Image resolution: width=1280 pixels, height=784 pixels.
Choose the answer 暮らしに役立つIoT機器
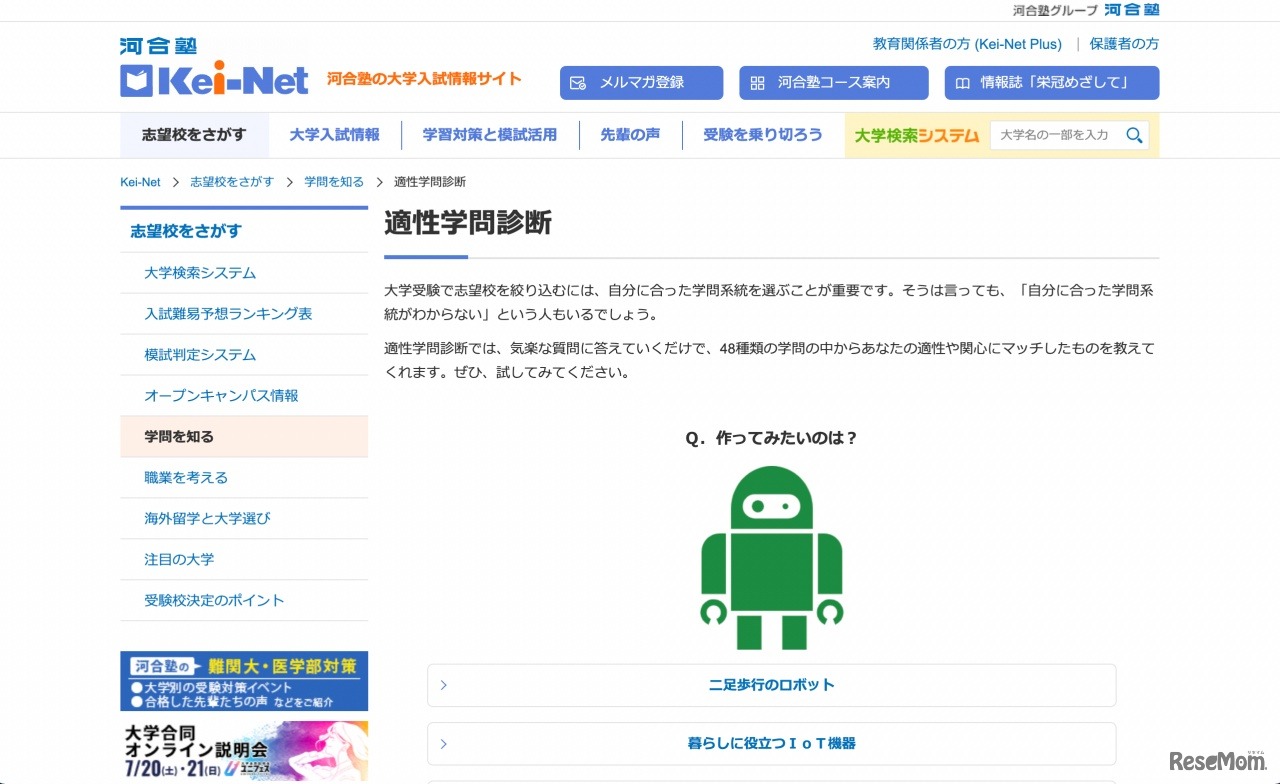coord(771,744)
